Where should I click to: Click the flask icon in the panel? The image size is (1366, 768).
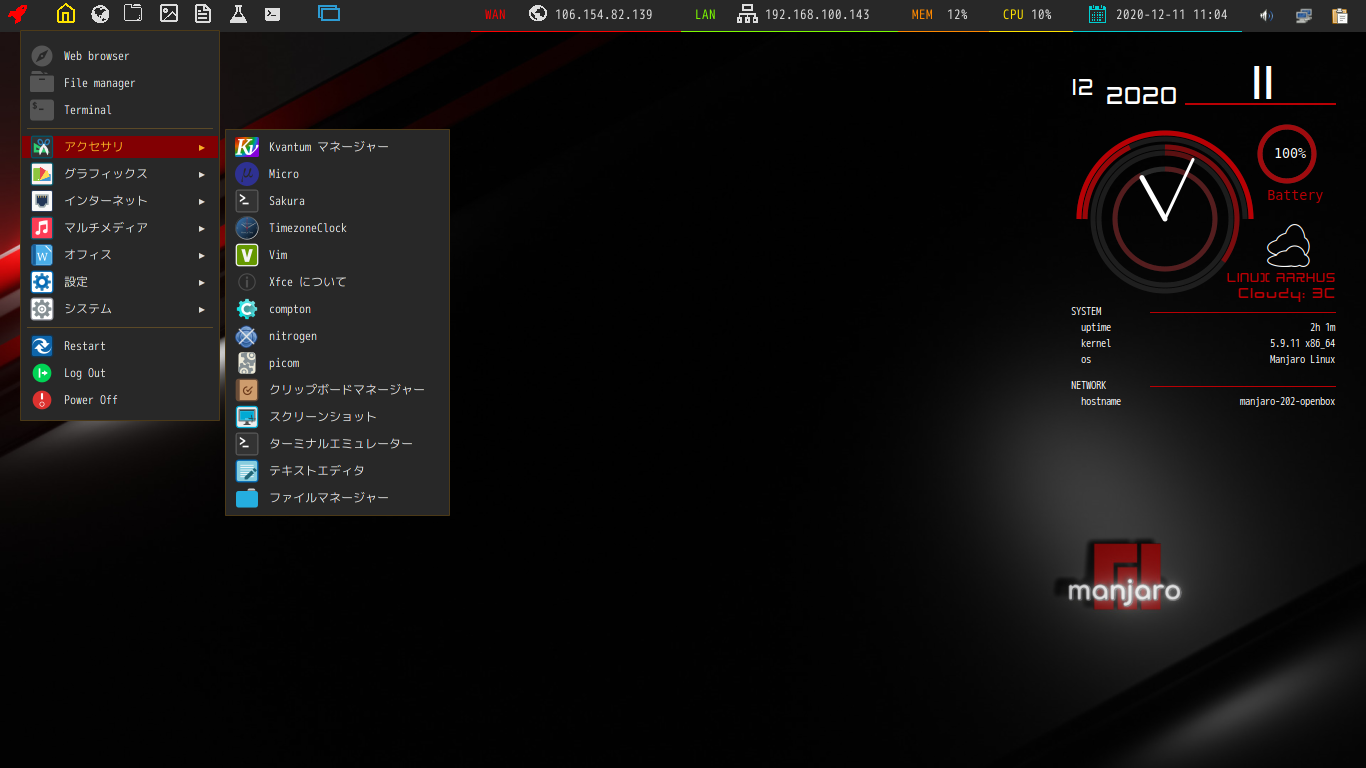click(x=238, y=14)
